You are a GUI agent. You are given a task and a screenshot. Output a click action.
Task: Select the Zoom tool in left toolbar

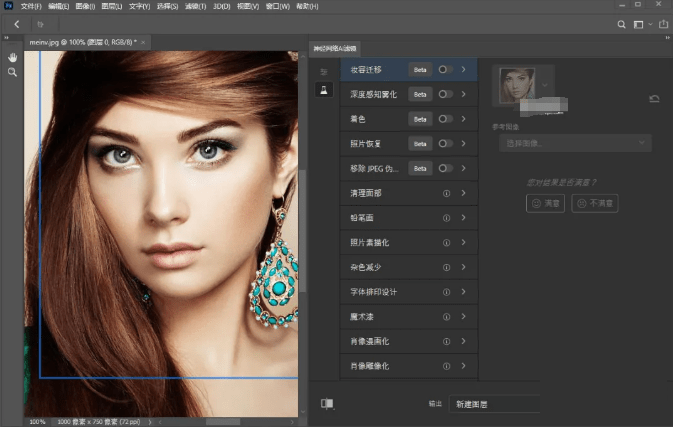point(12,73)
